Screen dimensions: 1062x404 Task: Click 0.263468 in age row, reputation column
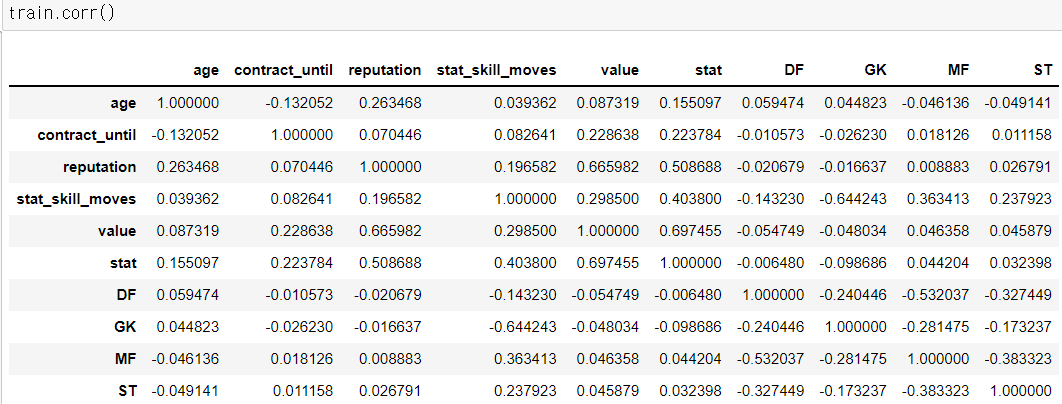[x=391, y=103]
